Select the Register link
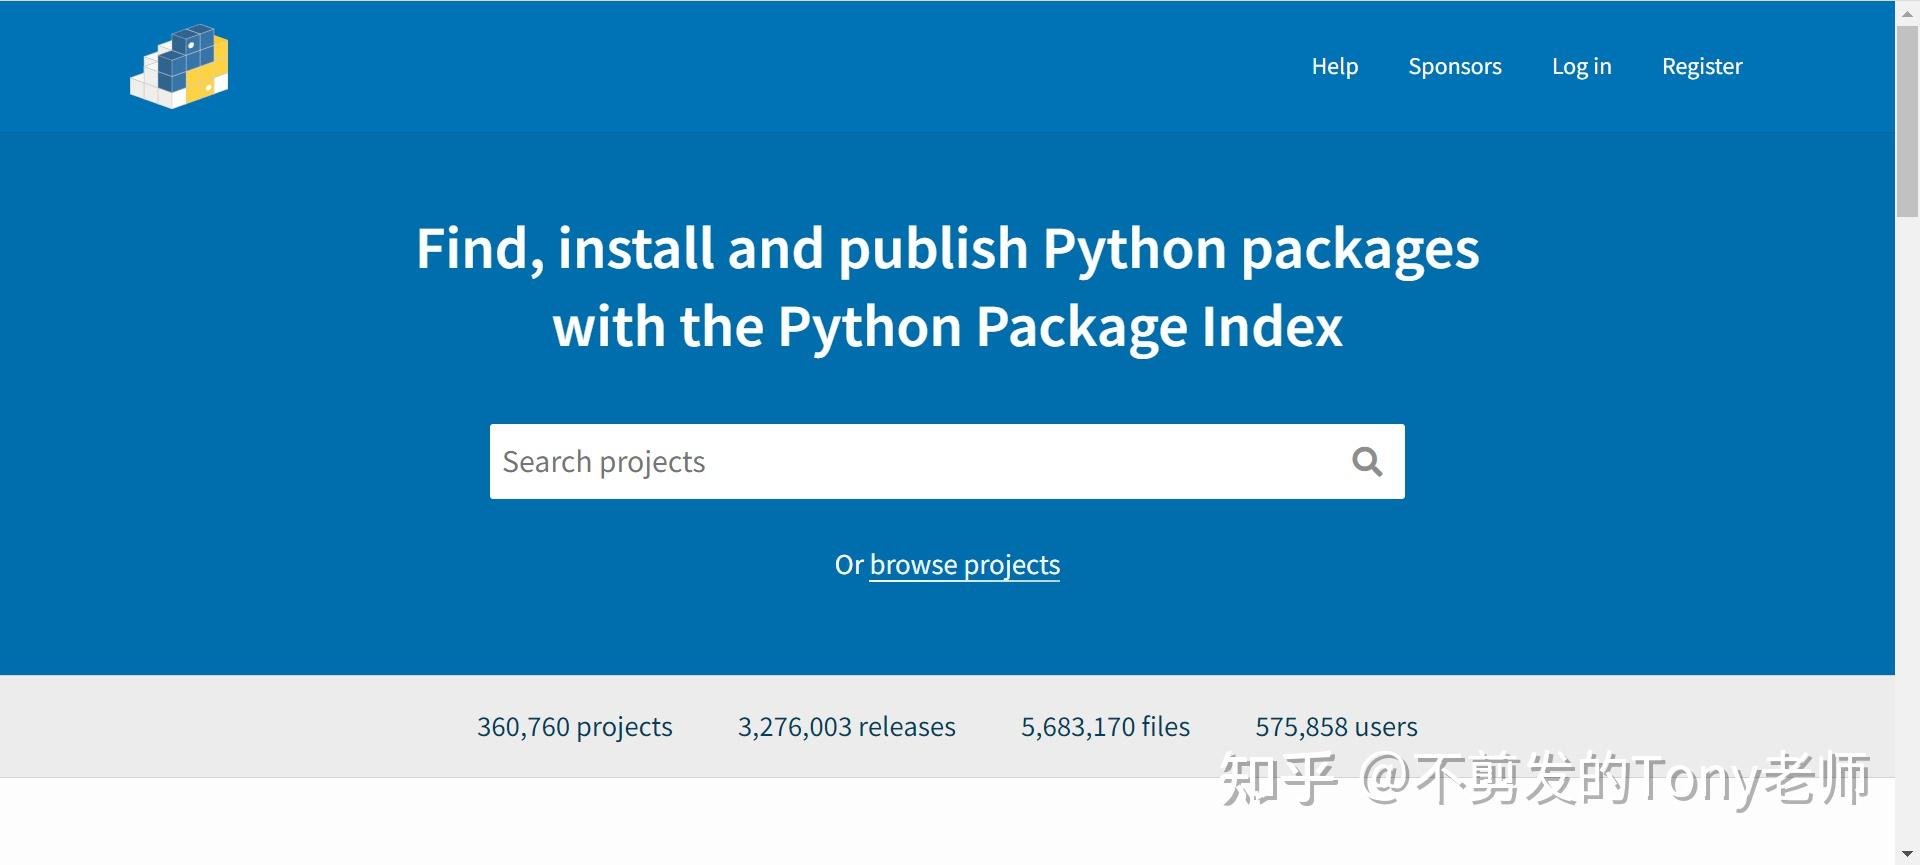 1701,66
